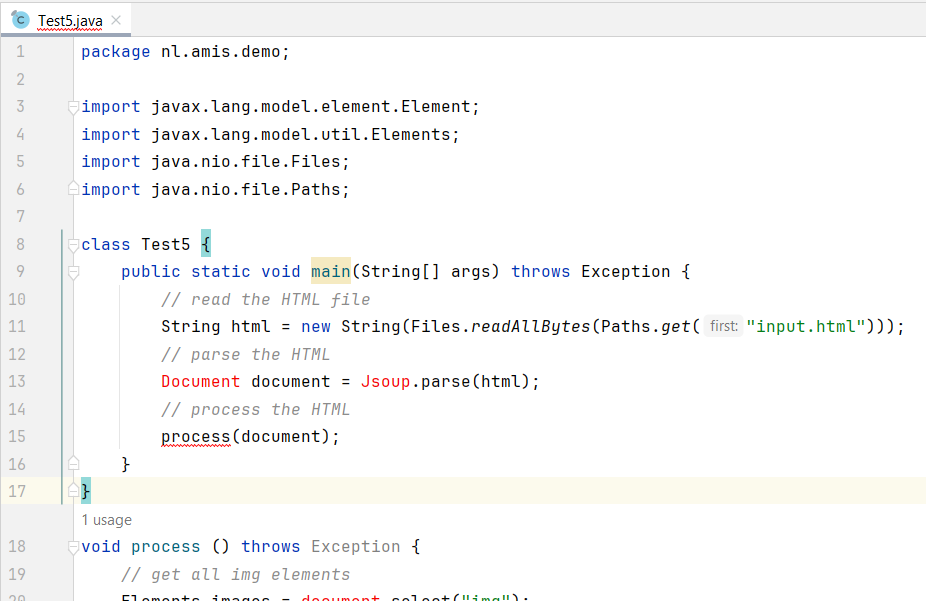This screenshot has height=601, width=926.
Task: Click the fold end marker on line 16
Action: pyautogui.click(x=72, y=463)
